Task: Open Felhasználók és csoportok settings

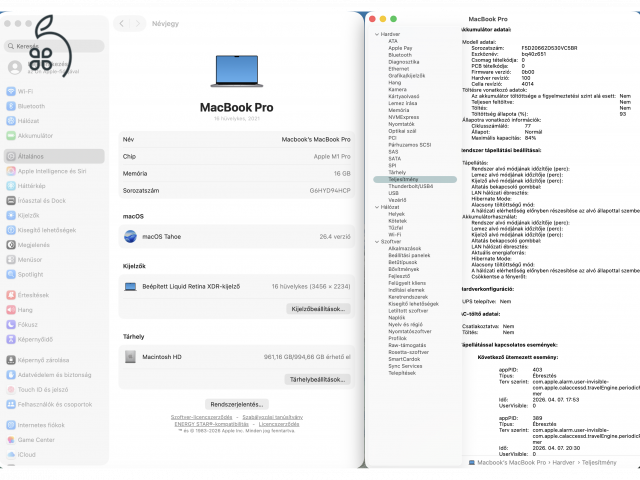Action: tap(49, 404)
